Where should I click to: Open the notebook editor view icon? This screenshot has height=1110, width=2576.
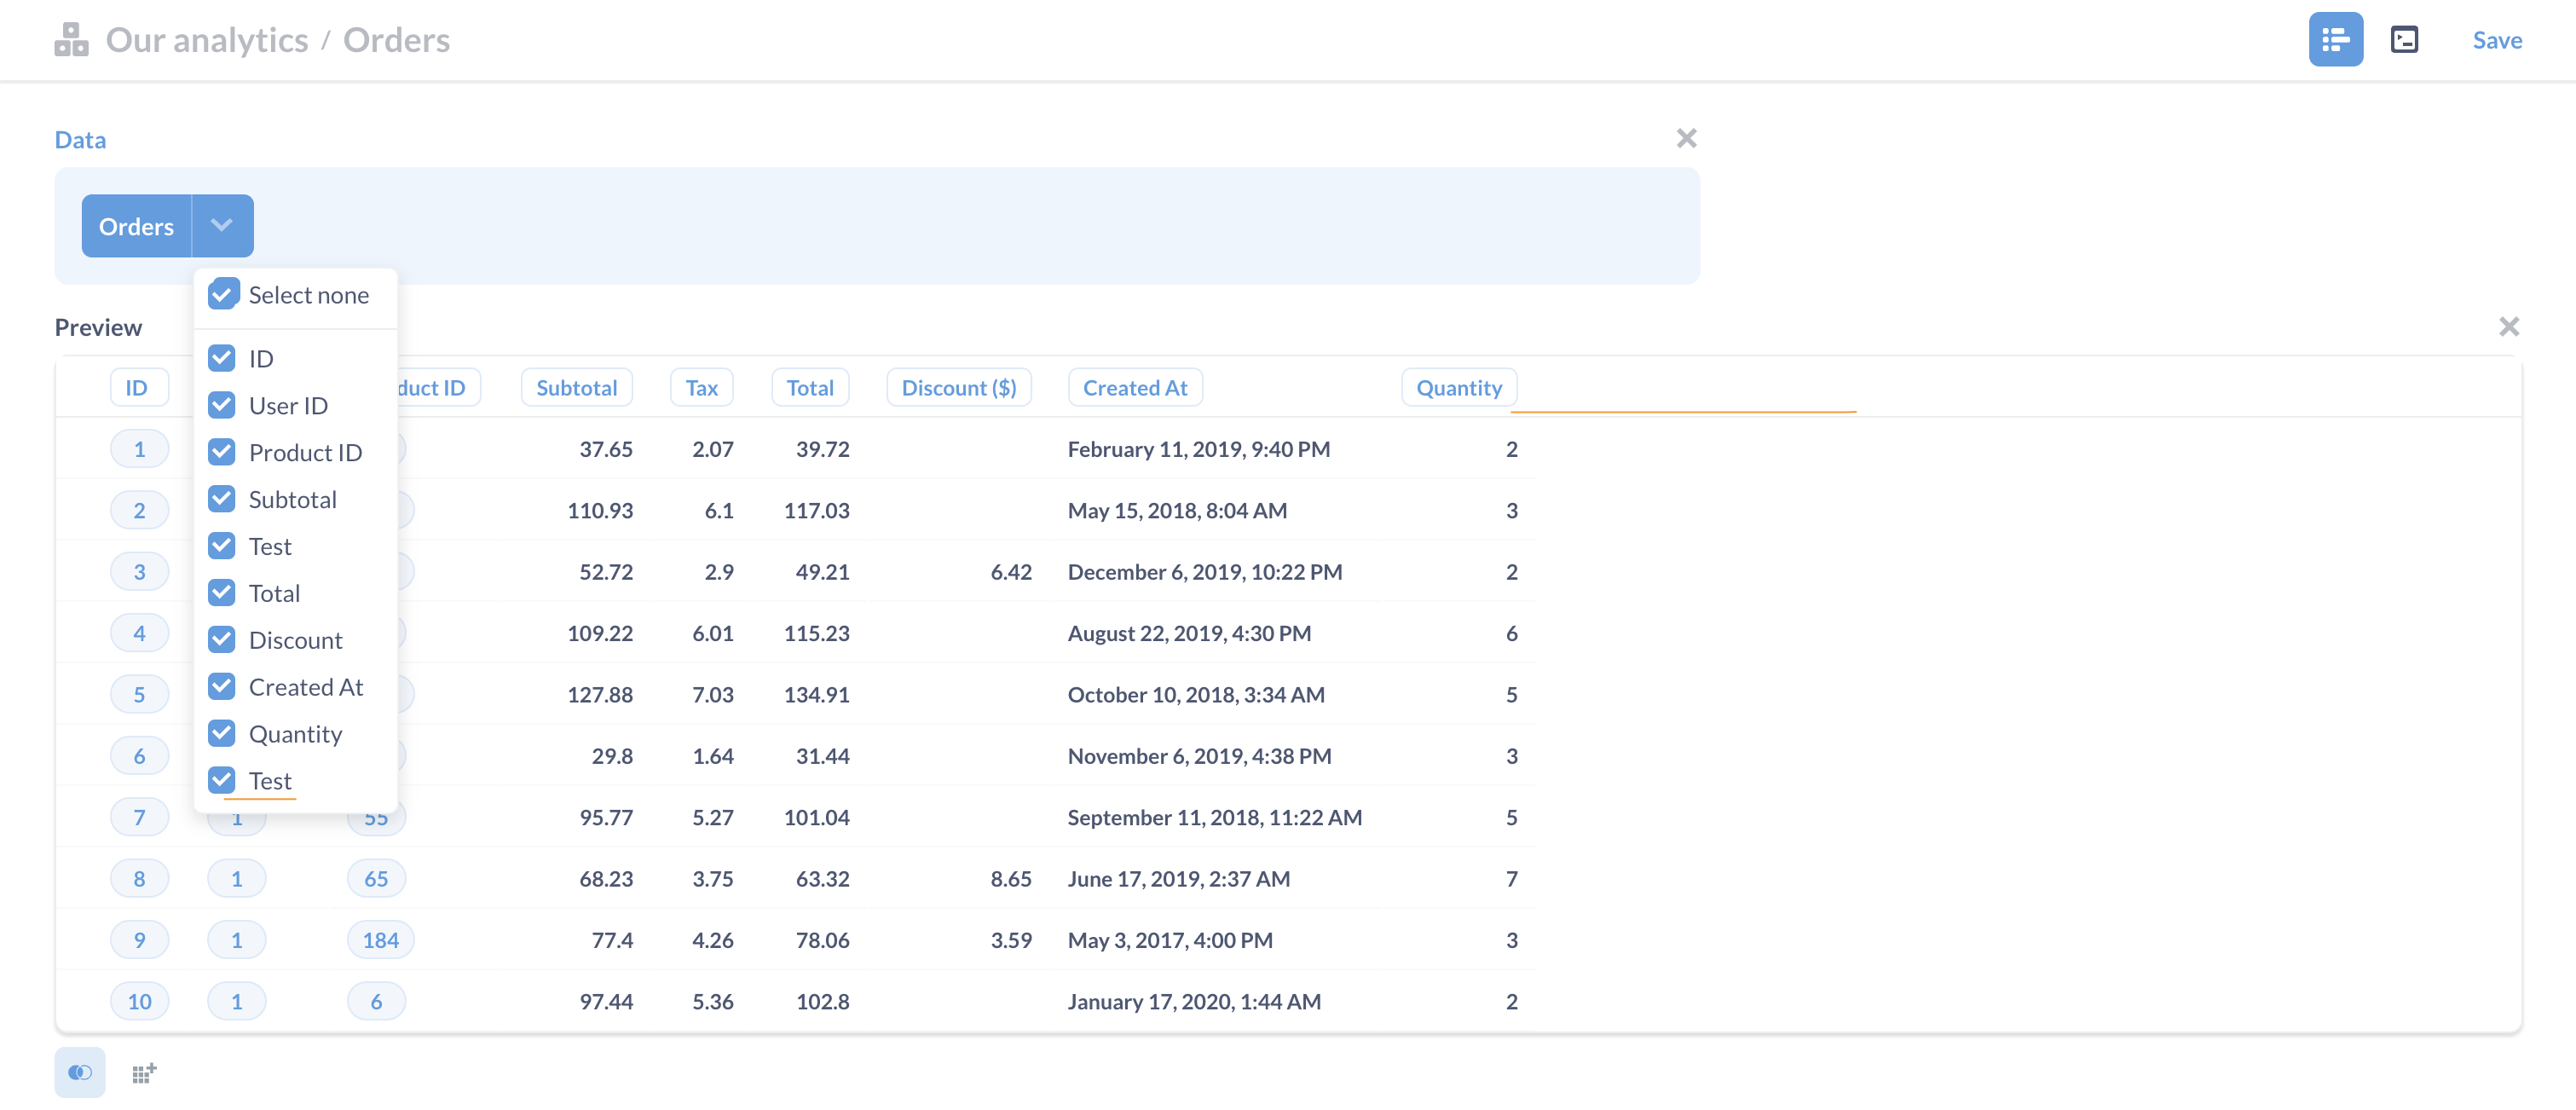(2336, 40)
